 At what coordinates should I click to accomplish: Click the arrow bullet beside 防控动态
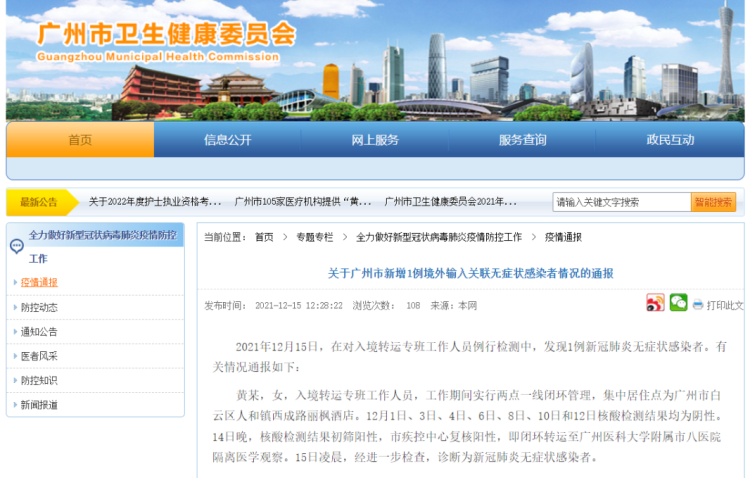pos(15,307)
